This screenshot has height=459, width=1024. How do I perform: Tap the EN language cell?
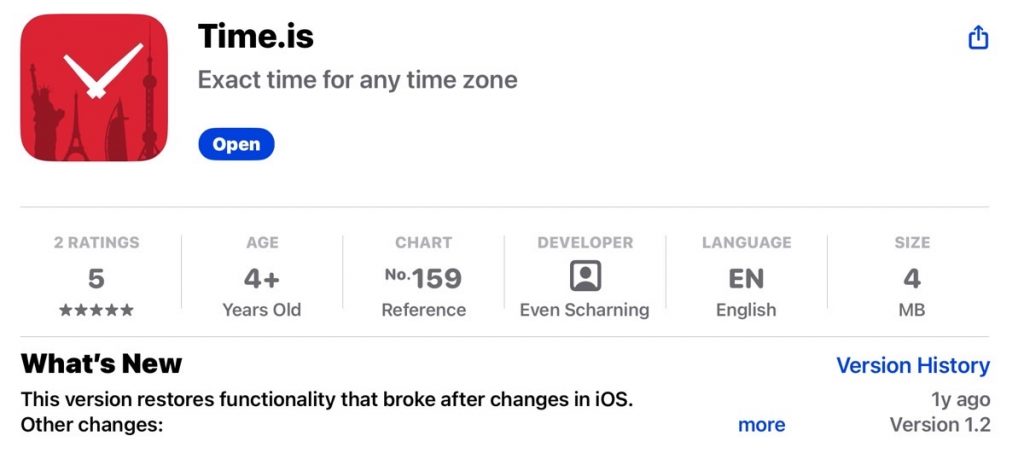[x=746, y=278]
